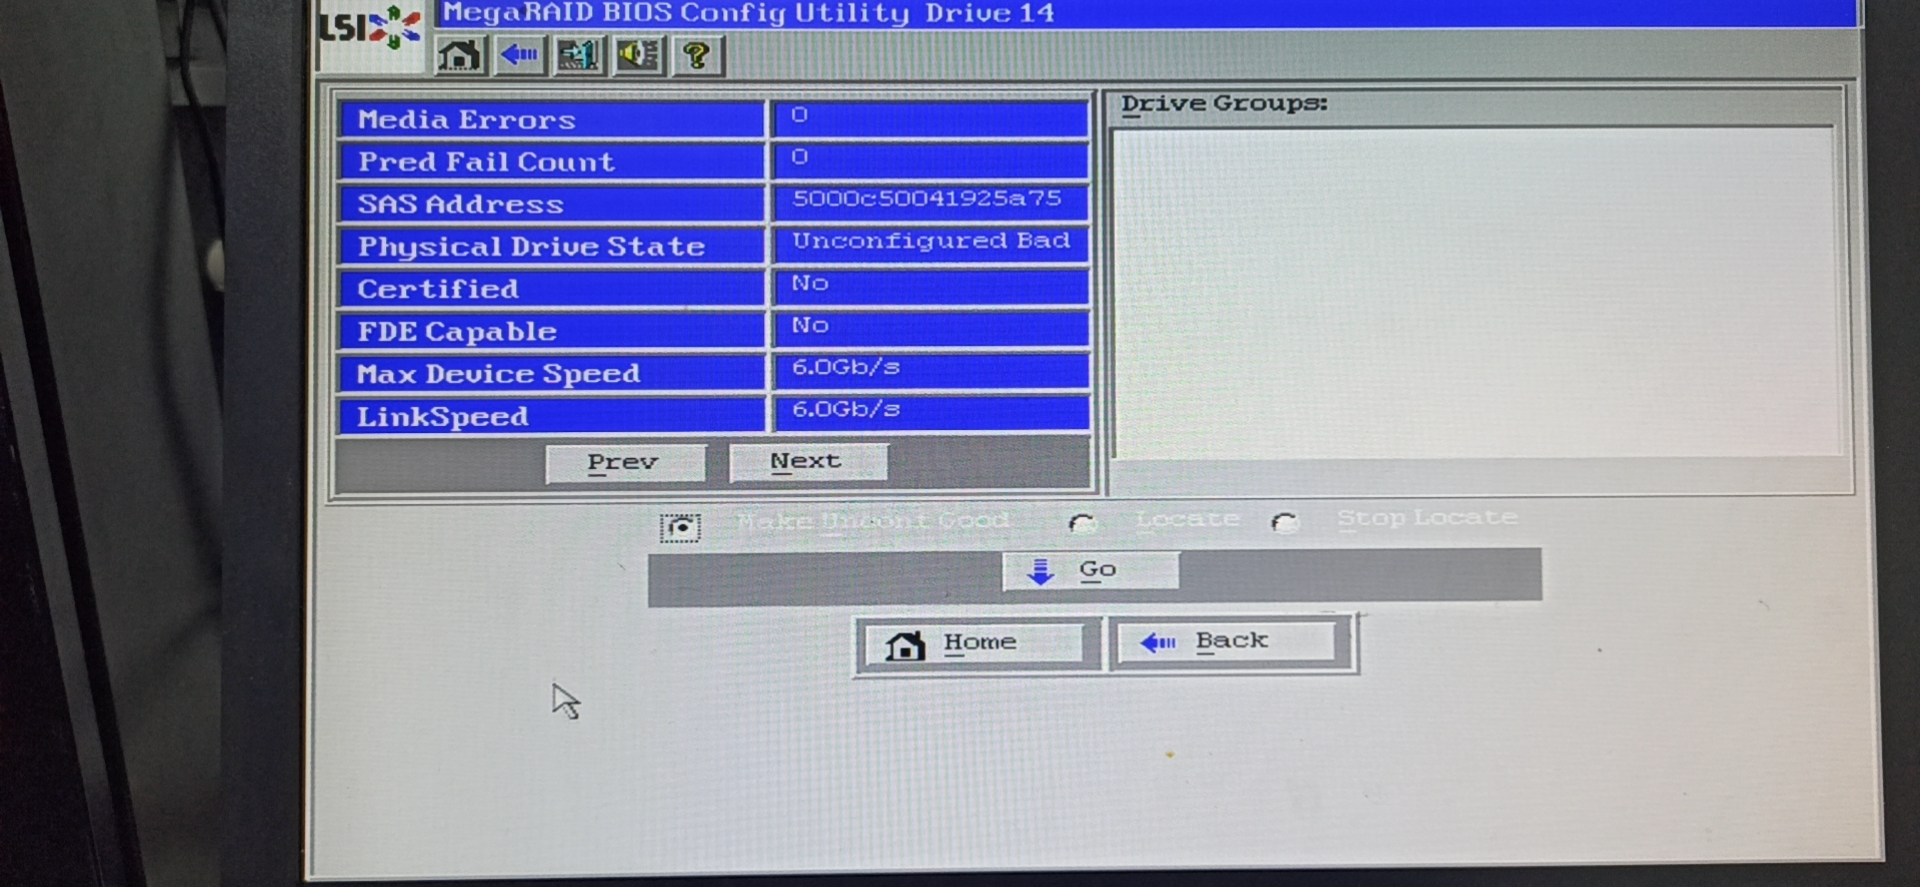Screen dimensions: 1920x887
Task: Click the exit door toolbar icon
Action: pyautogui.click(x=578, y=55)
